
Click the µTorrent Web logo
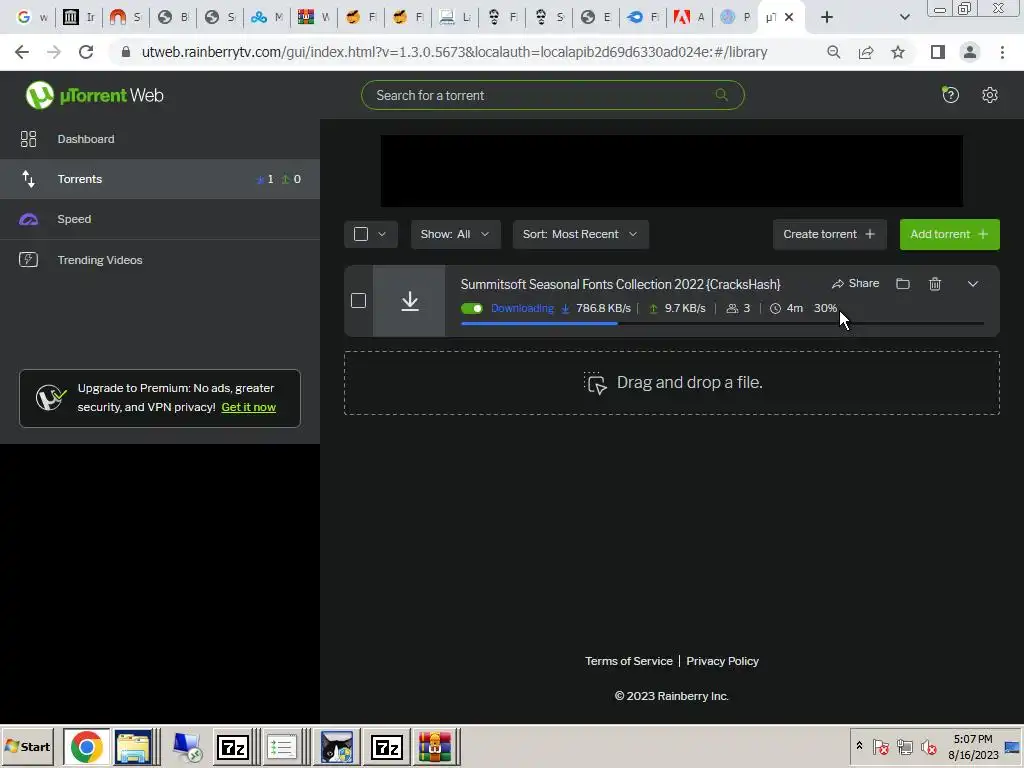tap(95, 95)
